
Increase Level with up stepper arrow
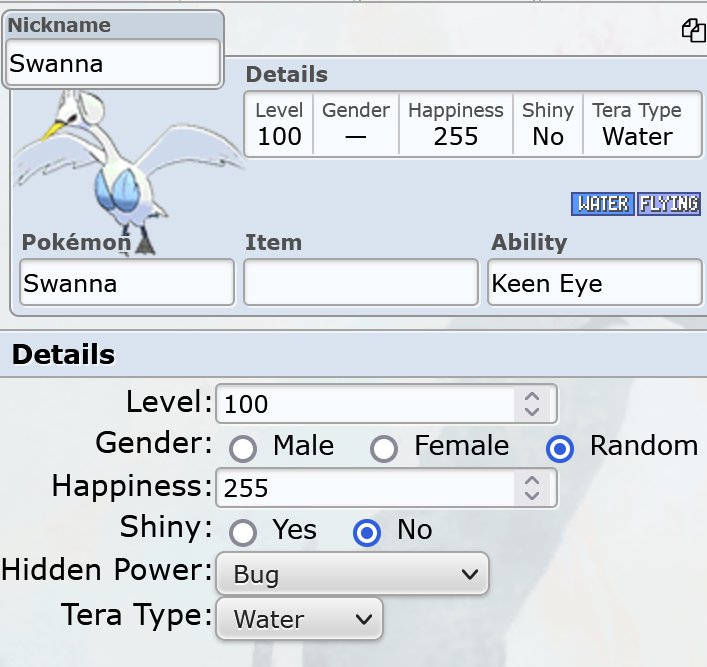[x=532, y=396]
